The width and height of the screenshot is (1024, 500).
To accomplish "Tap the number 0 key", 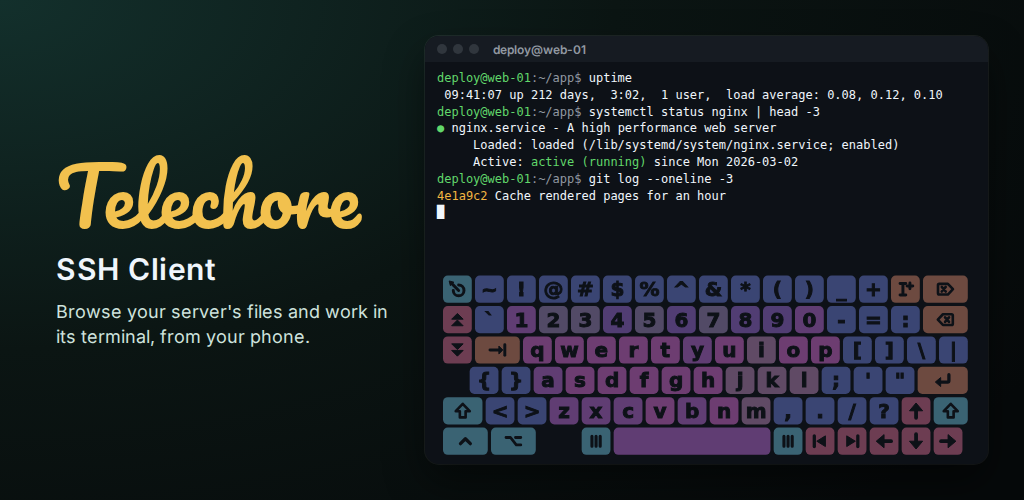I will point(809,320).
